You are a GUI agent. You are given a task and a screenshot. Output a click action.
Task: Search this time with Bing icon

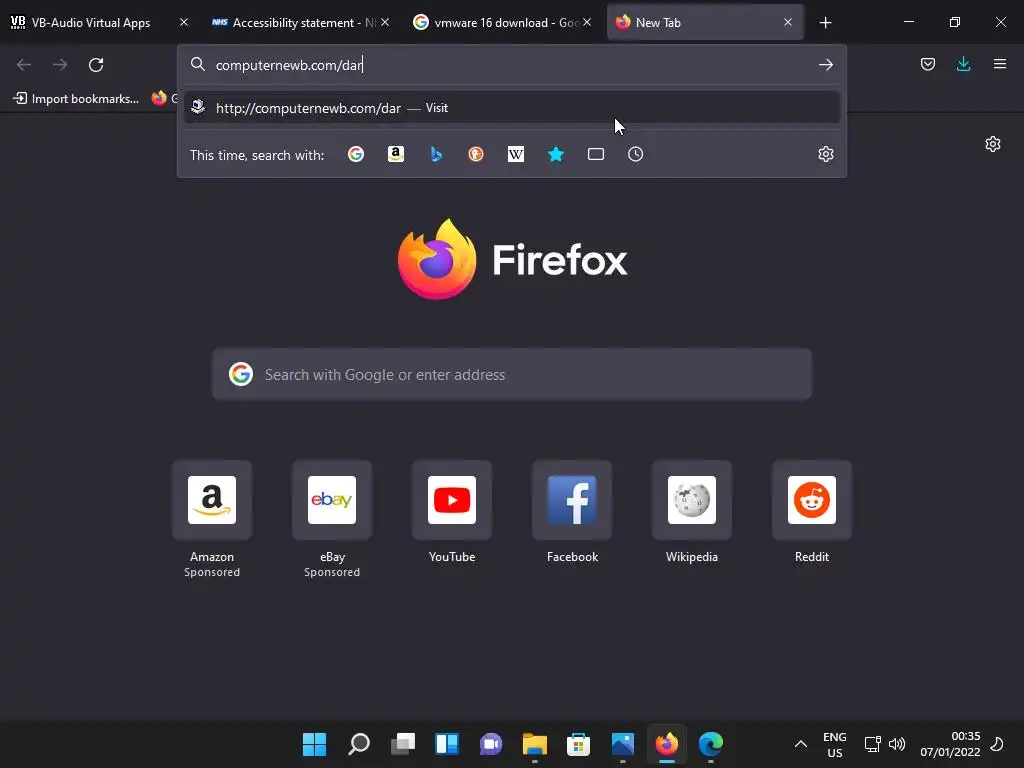click(436, 154)
